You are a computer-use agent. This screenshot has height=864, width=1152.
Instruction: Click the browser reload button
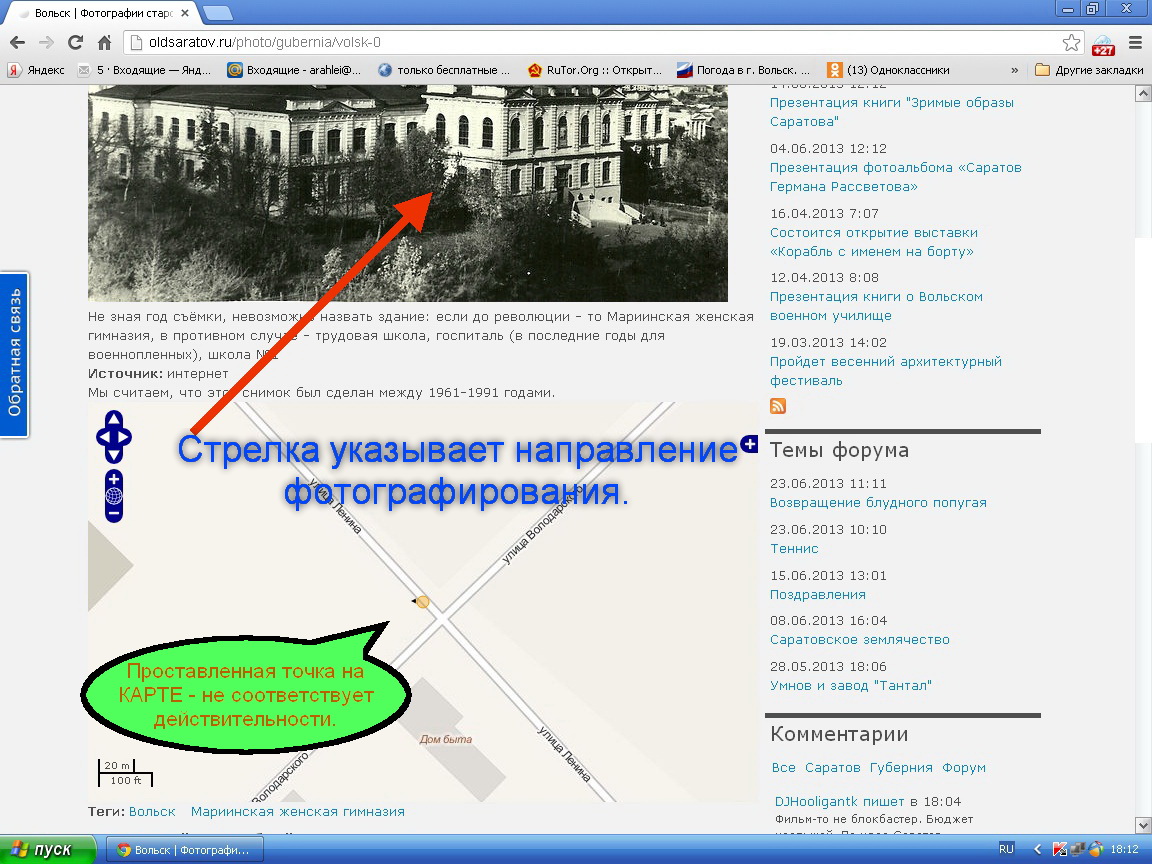point(75,43)
